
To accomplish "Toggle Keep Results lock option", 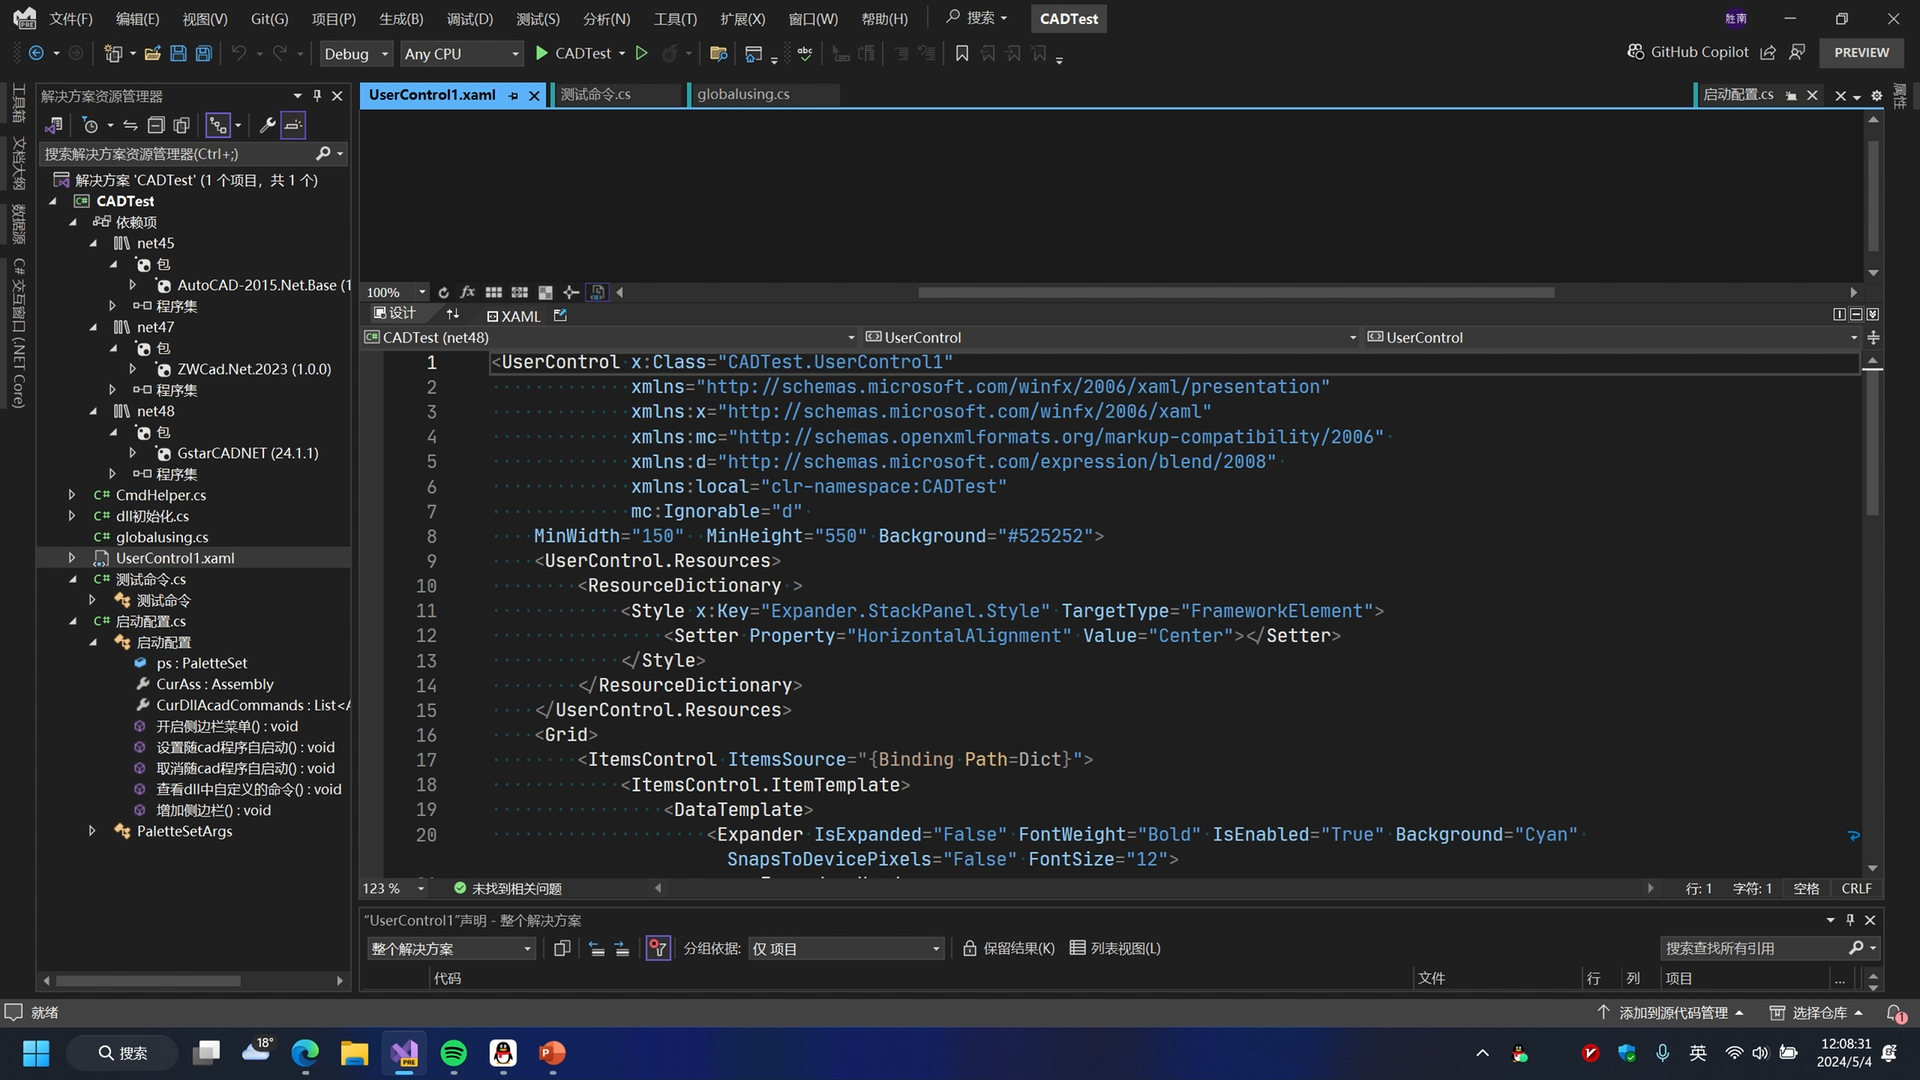I will pos(1008,948).
